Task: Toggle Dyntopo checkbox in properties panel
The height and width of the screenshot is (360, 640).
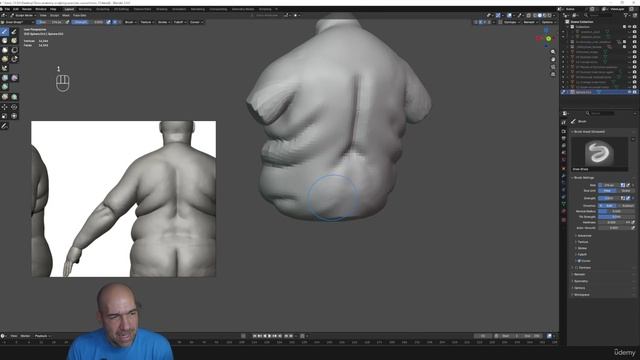Action: (x=576, y=268)
